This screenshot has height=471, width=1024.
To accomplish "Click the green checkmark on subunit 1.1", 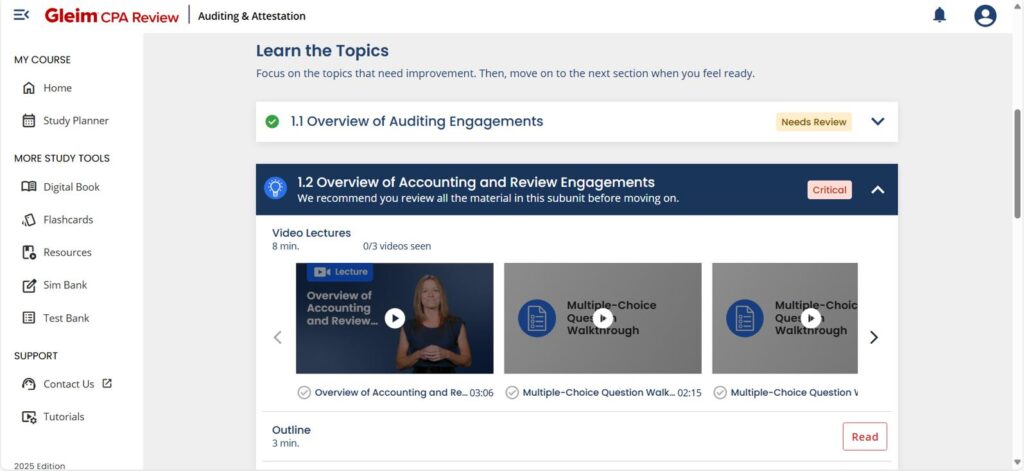I will [272, 122].
